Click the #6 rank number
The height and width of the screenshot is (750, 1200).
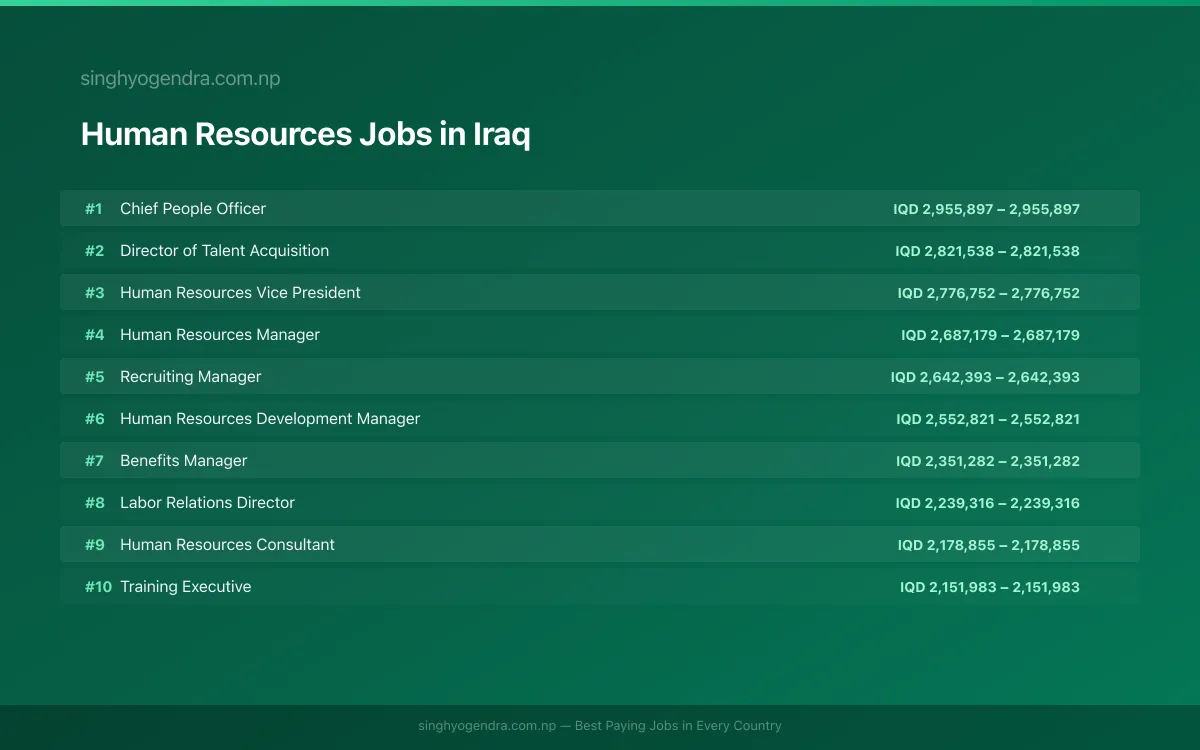point(94,419)
